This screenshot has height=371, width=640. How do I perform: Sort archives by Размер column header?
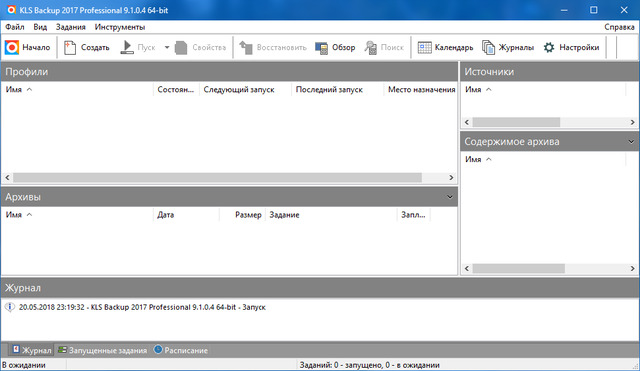click(248, 215)
